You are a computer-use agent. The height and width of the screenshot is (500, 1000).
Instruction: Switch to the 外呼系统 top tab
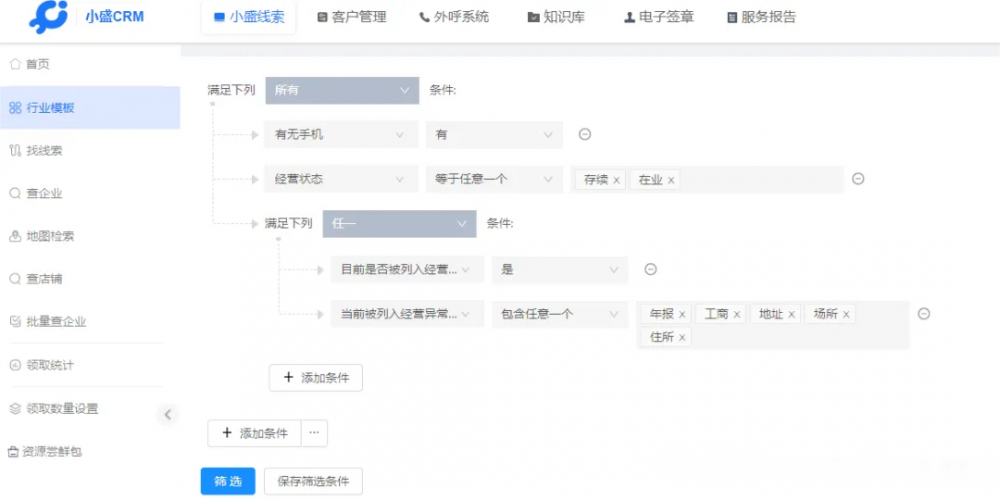pos(454,17)
